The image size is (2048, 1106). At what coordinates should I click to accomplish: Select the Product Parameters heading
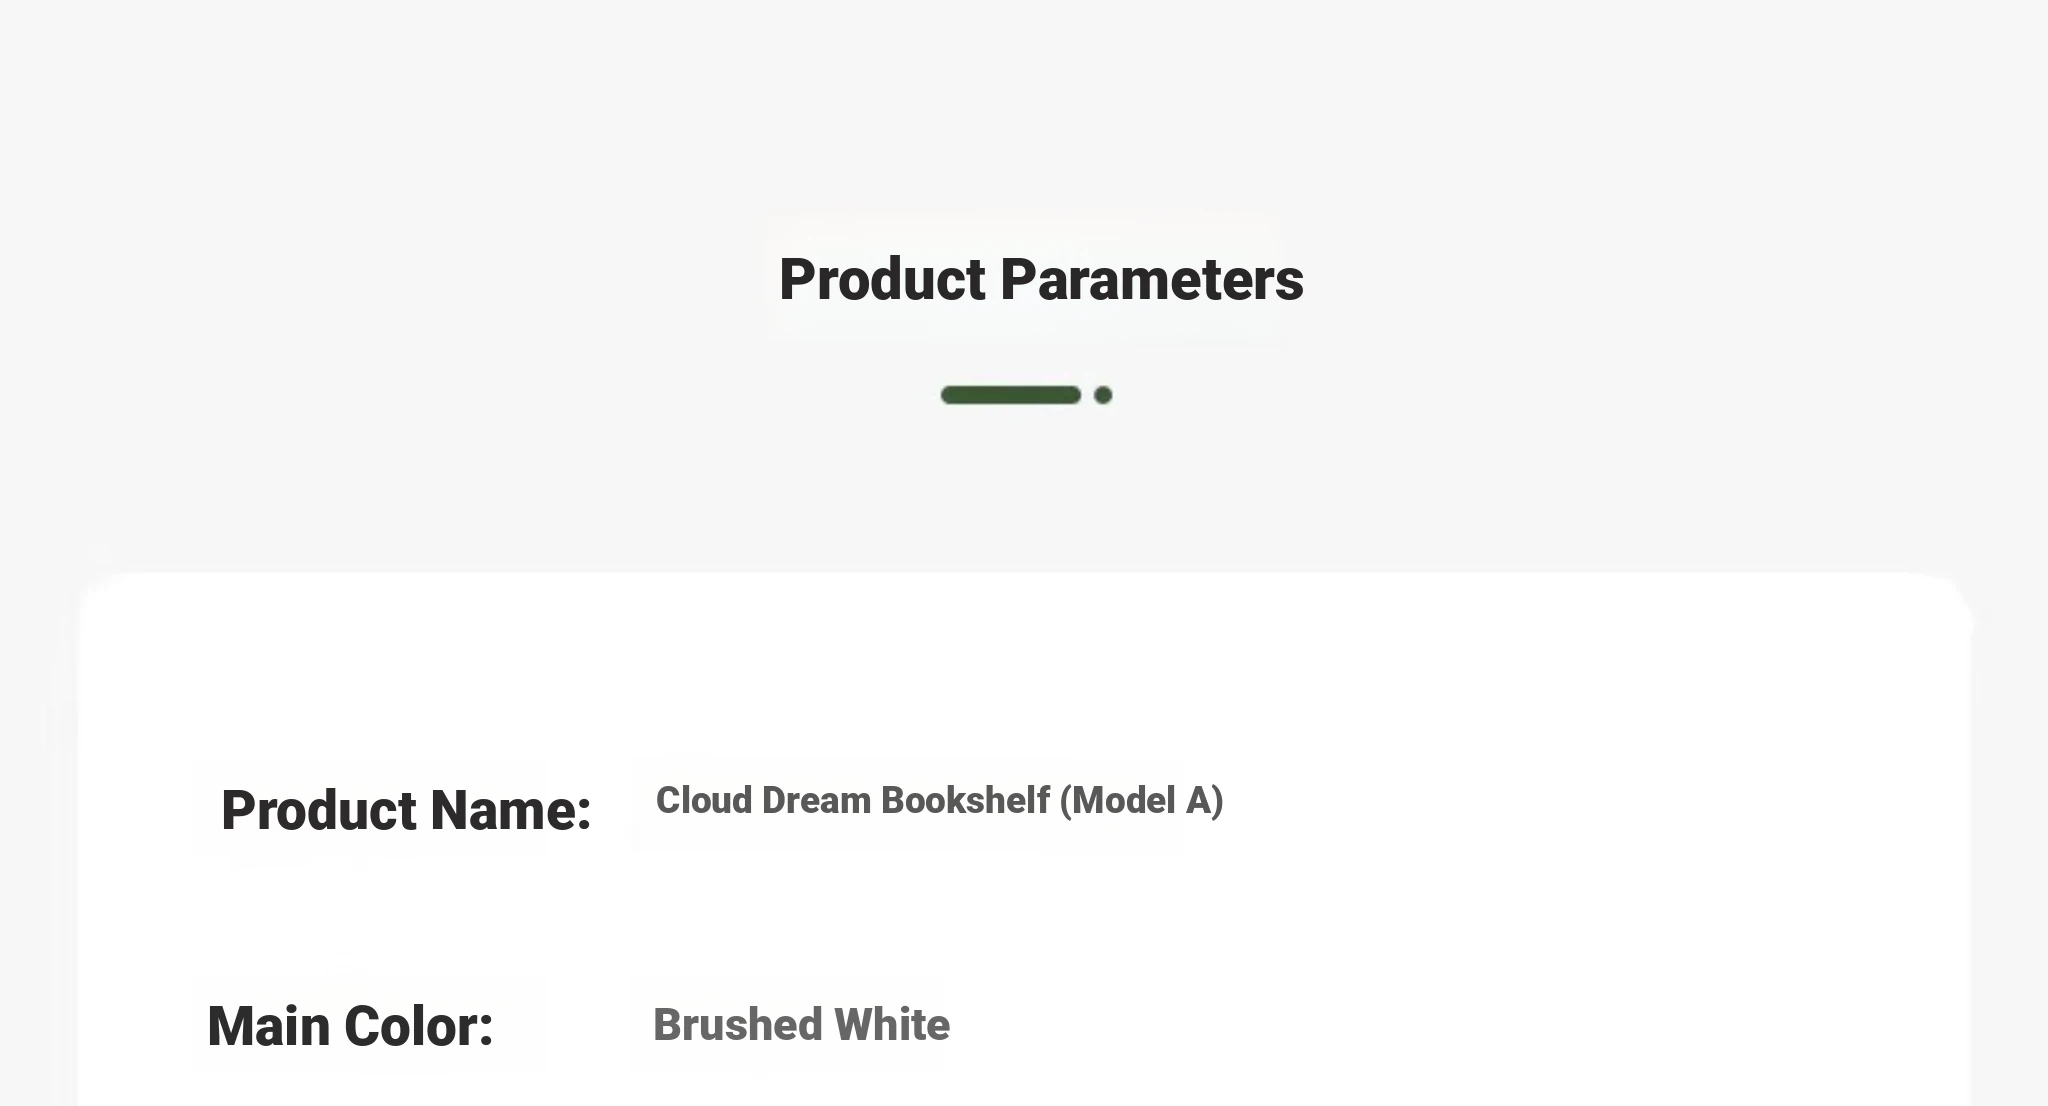(1041, 279)
